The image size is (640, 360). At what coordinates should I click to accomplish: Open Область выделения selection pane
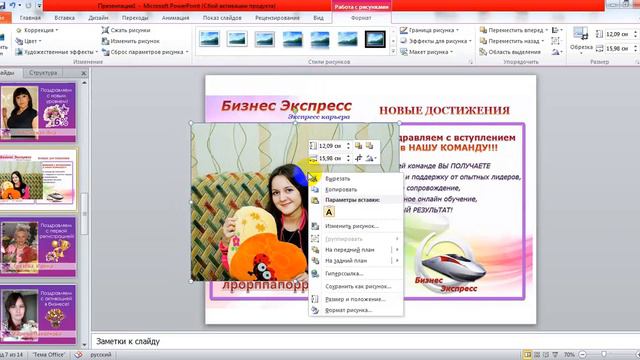(510, 52)
